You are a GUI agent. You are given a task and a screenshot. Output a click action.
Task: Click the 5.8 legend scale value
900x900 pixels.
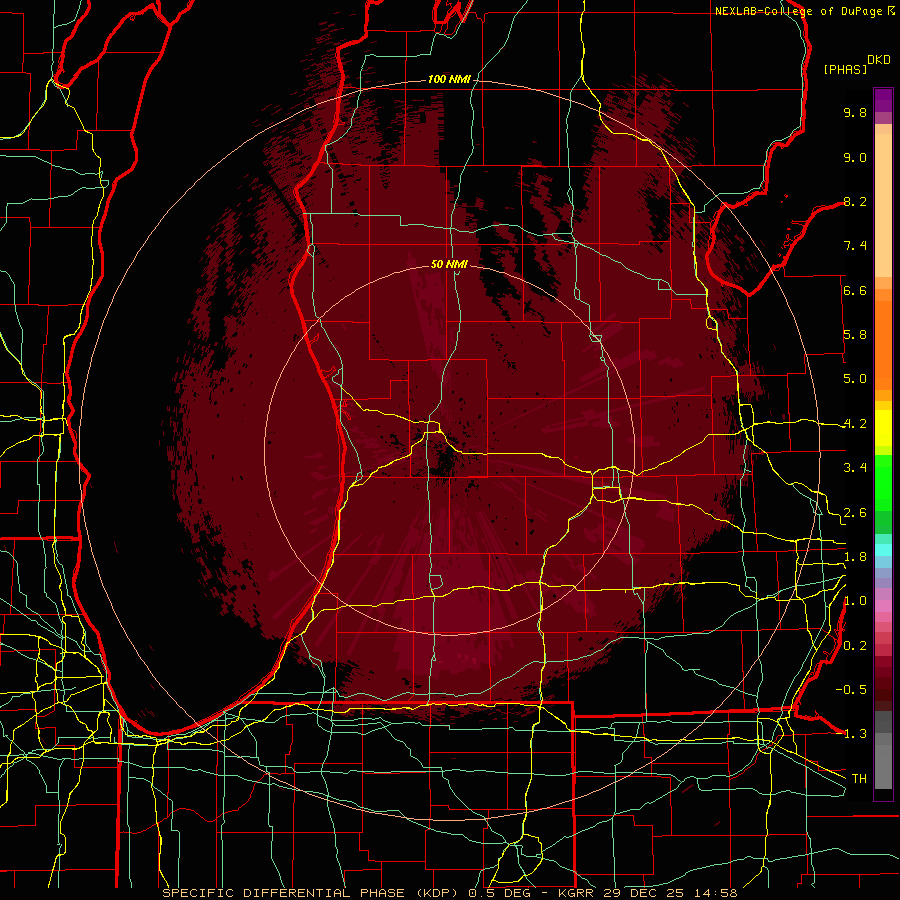tap(855, 335)
